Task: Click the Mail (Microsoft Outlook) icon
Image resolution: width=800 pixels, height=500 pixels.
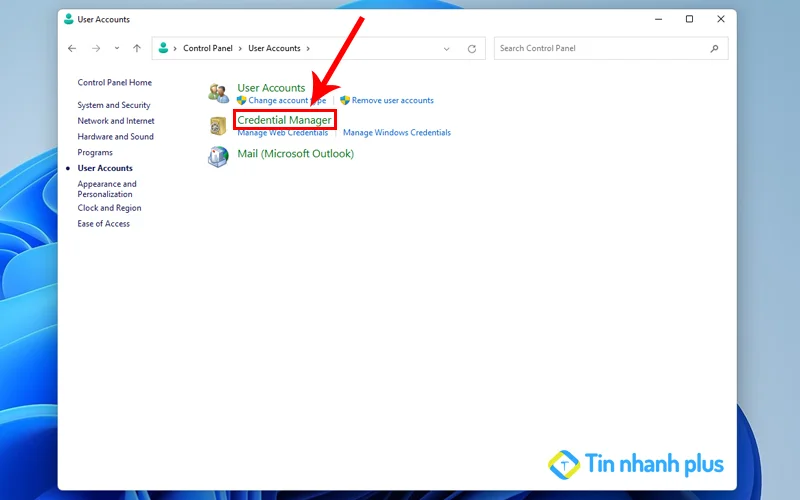Action: (218, 157)
